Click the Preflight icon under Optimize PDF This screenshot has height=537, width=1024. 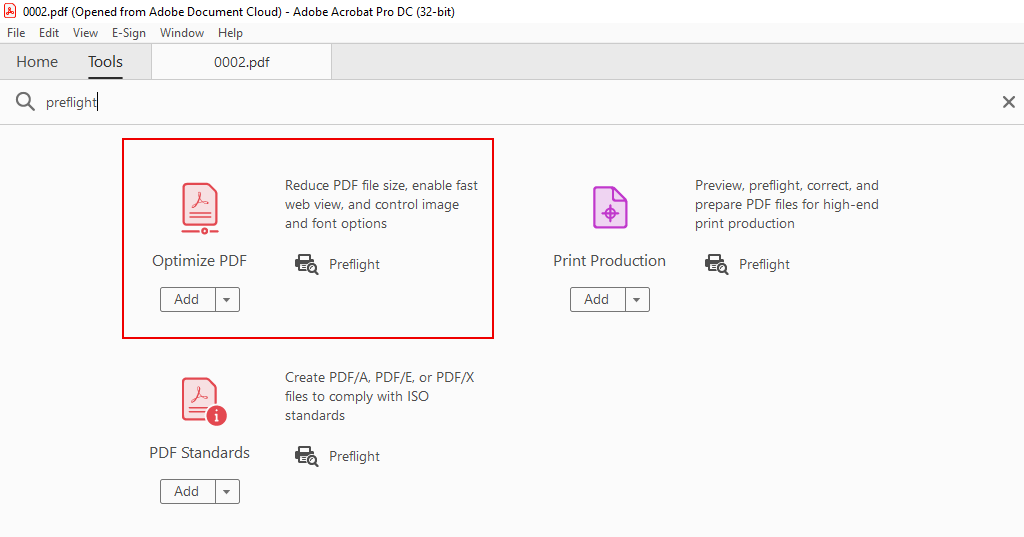point(306,265)
